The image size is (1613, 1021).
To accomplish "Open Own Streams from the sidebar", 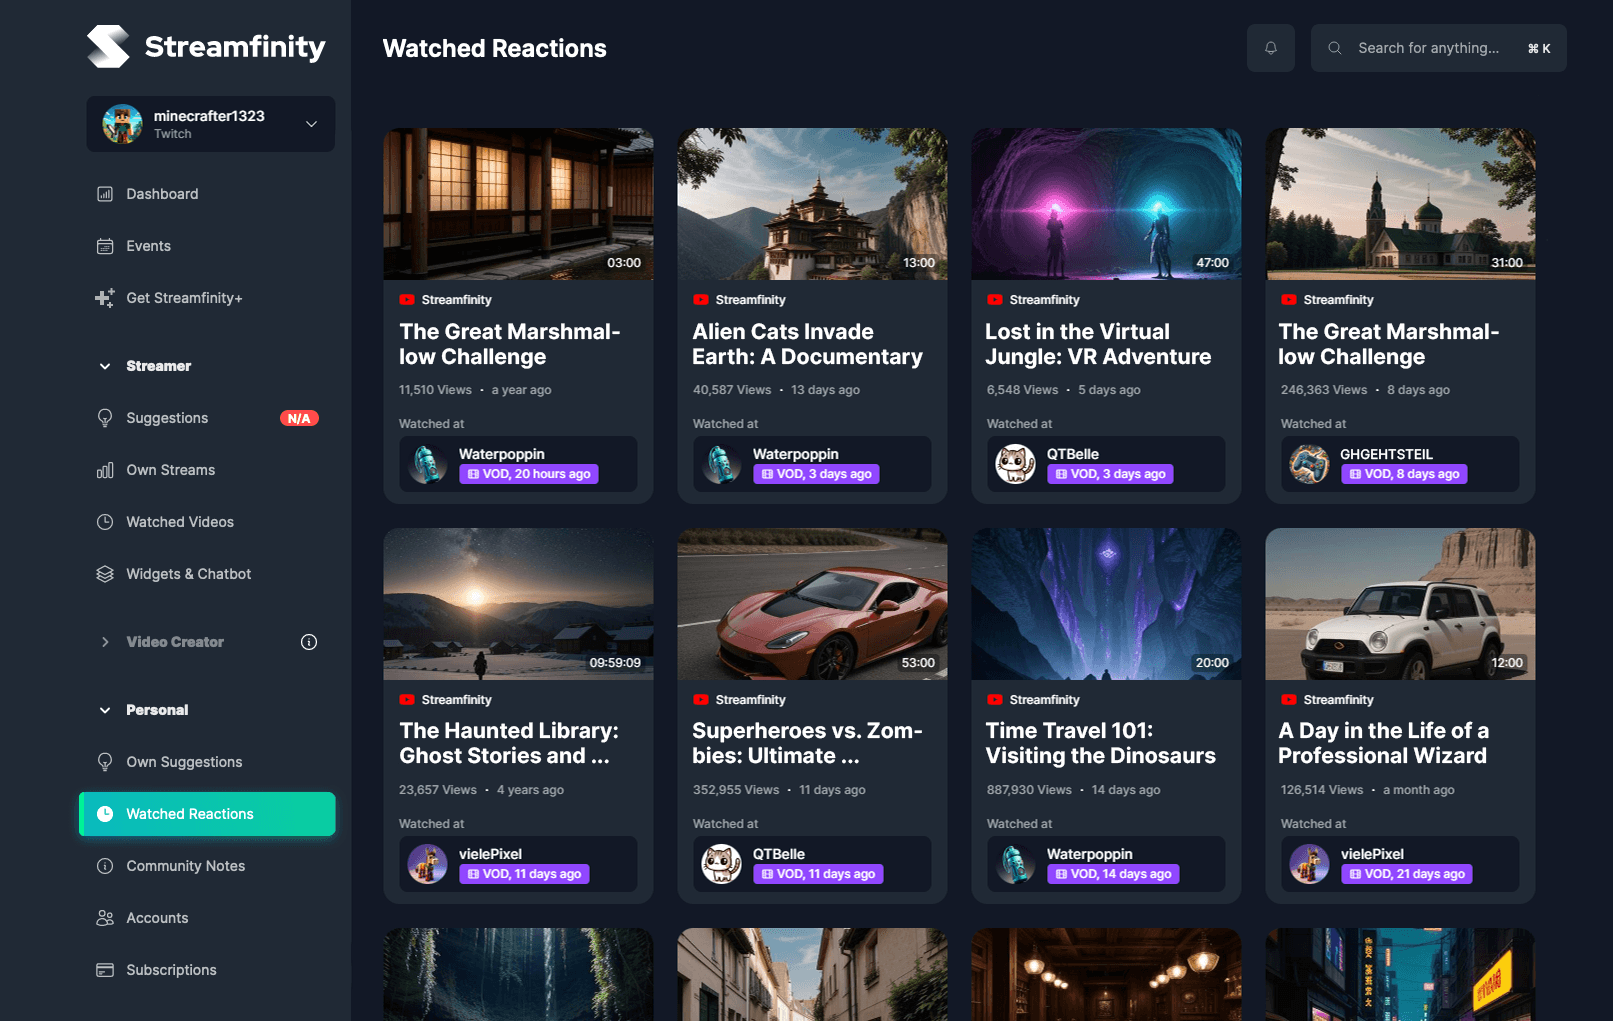I will (x=170, y=469).
